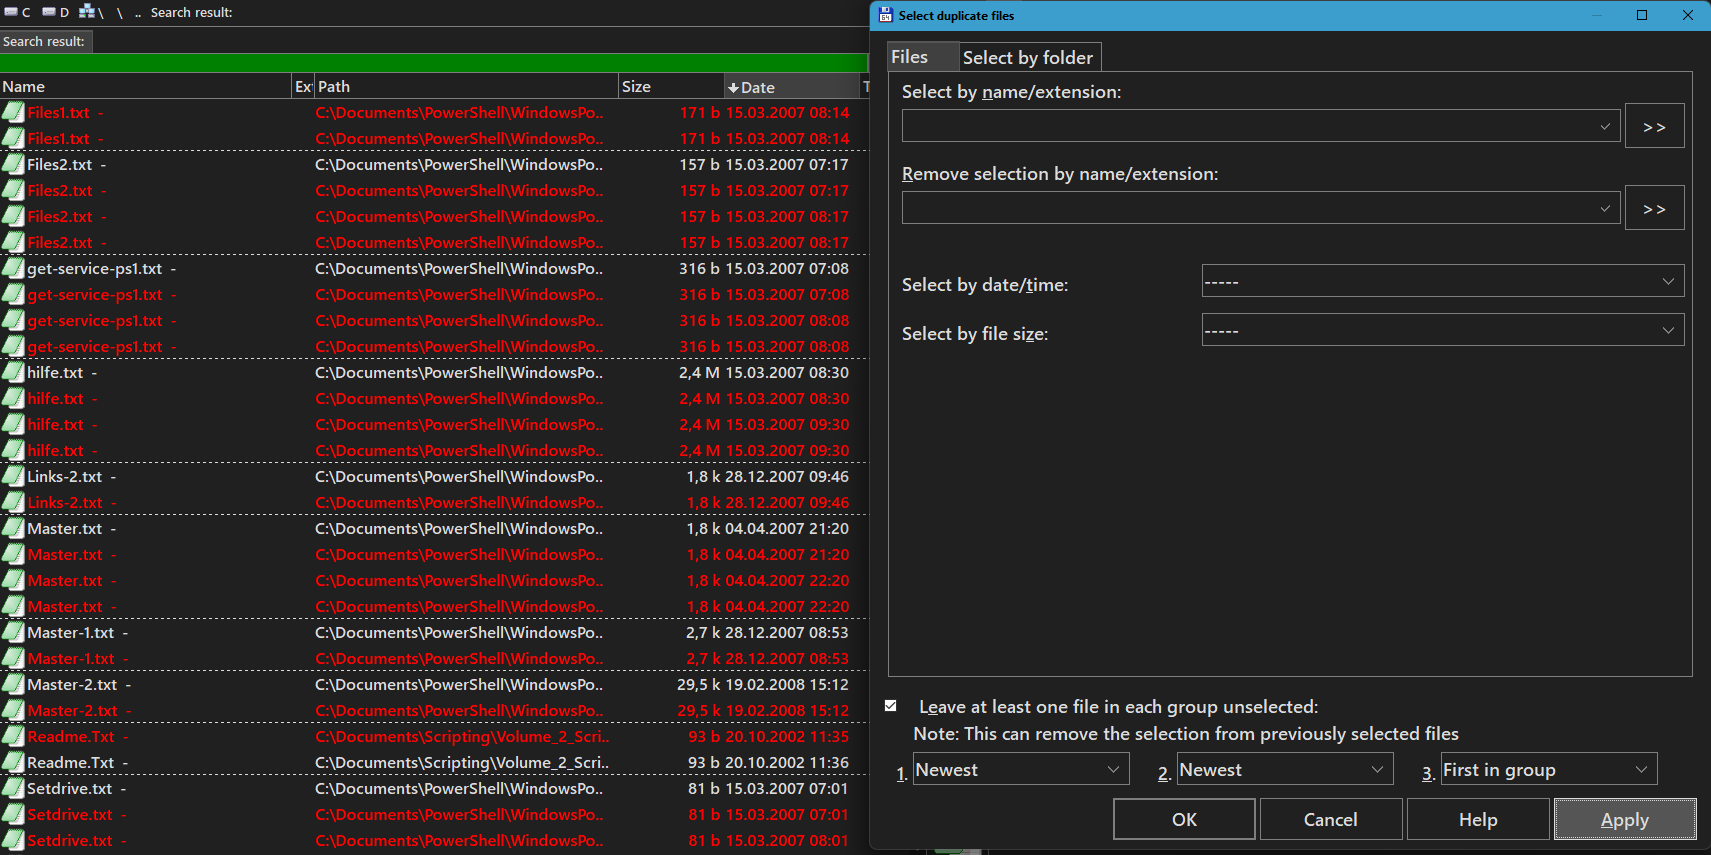Toggle Leave at least one file unselected
This screenshot has height=855, width=1711.
pos(891,706)
